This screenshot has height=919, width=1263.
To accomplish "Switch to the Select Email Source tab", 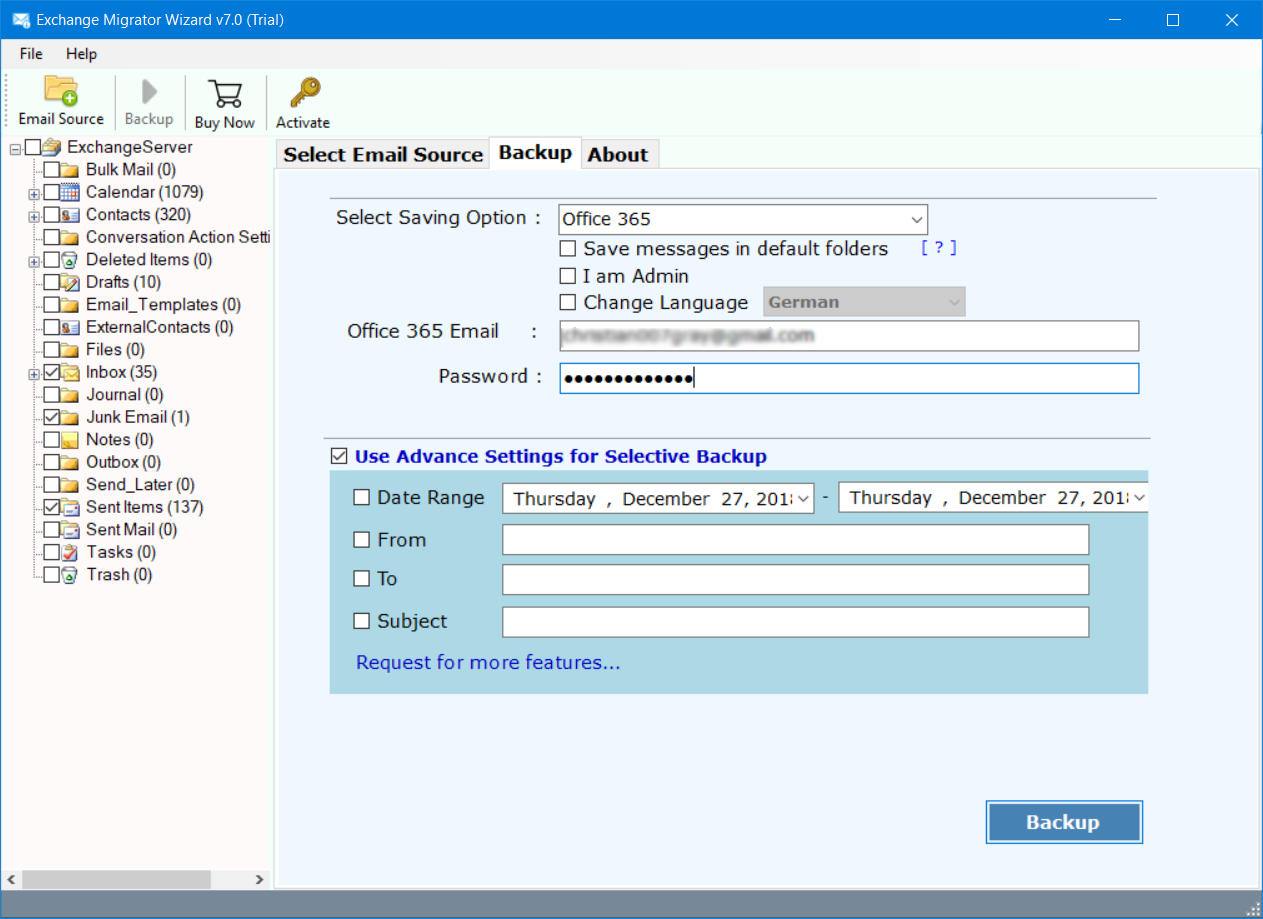I will [383, 155].
